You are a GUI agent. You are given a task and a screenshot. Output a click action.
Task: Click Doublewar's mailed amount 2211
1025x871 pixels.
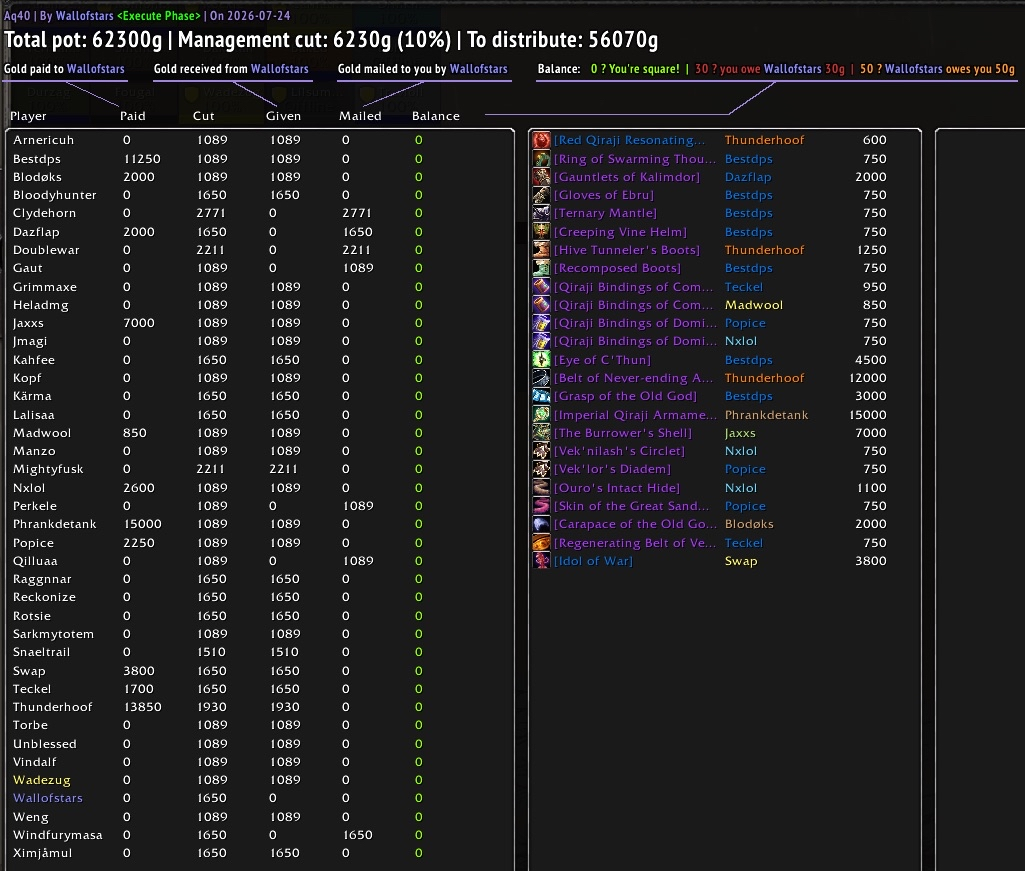point(356,250)
